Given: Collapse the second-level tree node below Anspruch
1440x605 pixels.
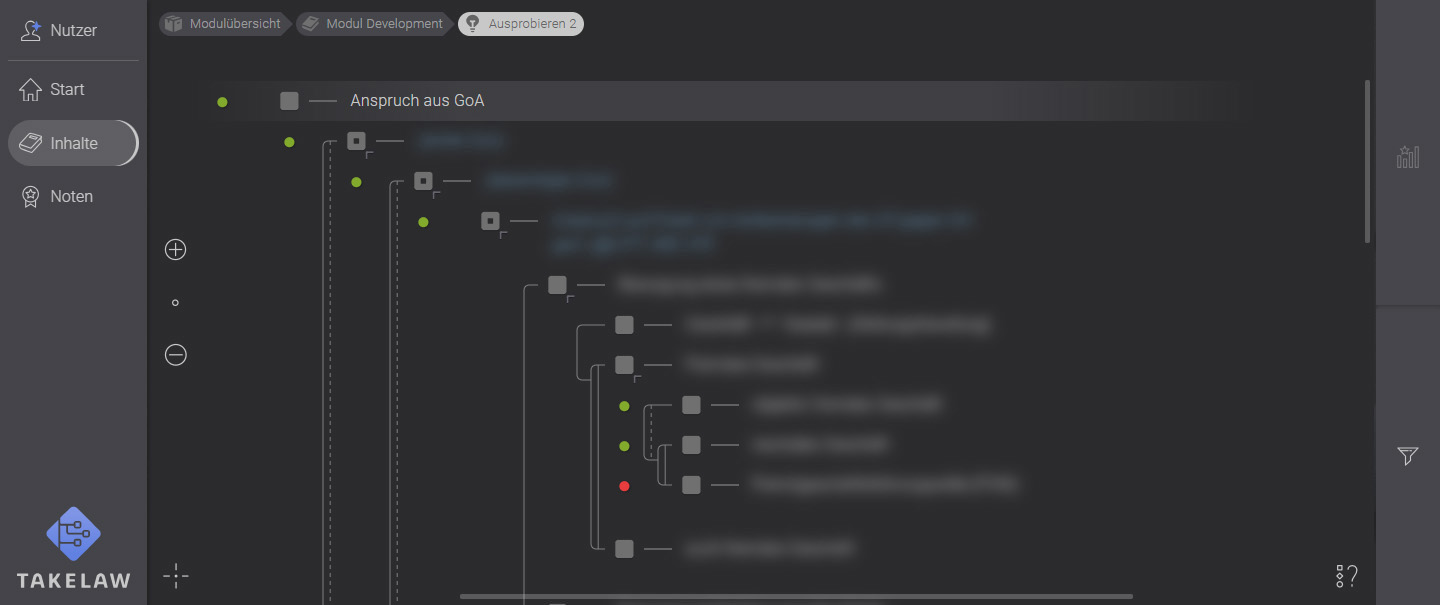Looking at the screenshot, I should point(357,141).
